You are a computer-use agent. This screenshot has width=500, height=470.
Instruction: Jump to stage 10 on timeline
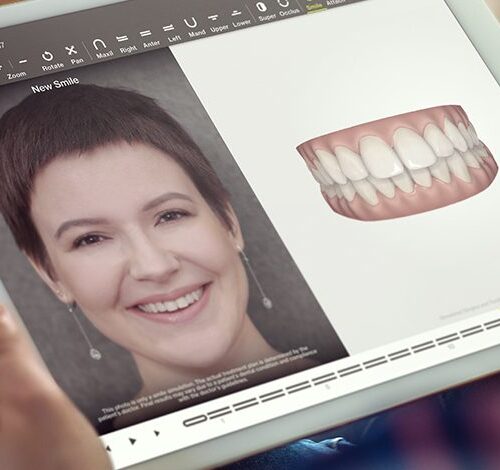pos(449,339)
